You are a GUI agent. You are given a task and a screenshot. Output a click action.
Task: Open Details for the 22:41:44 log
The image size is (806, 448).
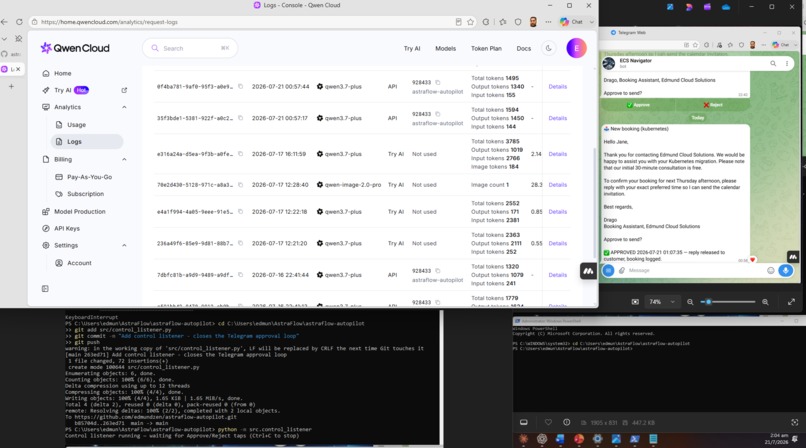pos(557,275)
